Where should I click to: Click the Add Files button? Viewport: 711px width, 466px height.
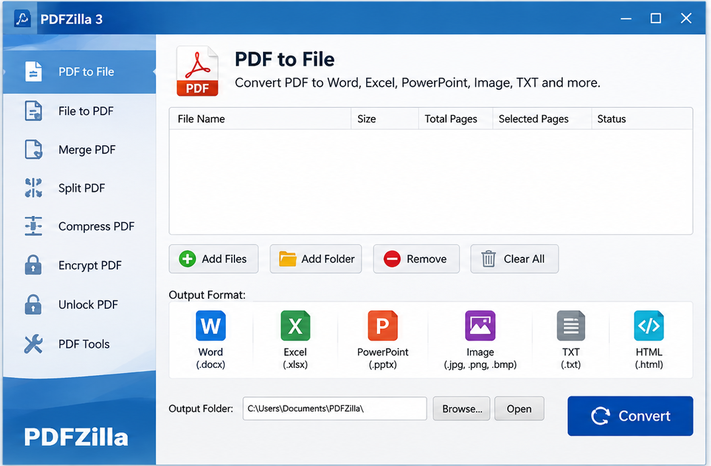(x=214, y=259)
